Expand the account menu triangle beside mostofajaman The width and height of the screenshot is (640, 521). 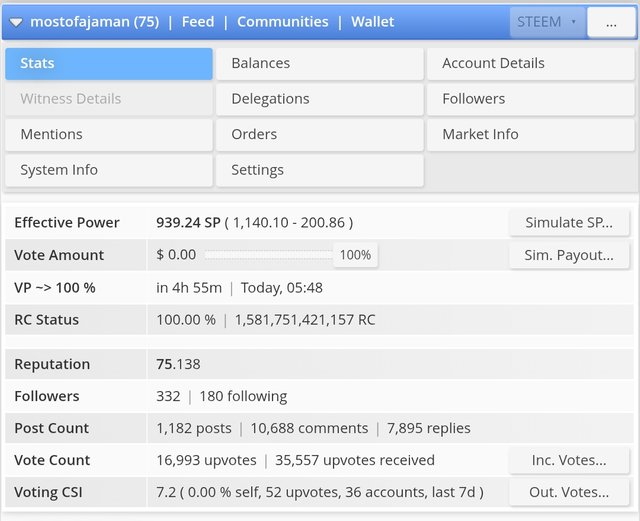coord(16,22)
